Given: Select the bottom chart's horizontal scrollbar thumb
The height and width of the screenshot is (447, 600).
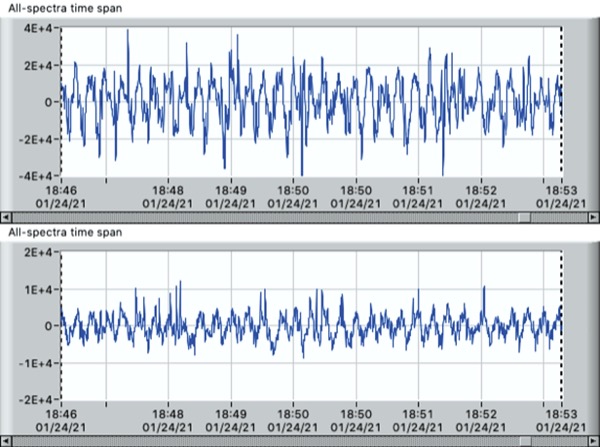Looking at the screenshot, I should click(x=523, y=440).
